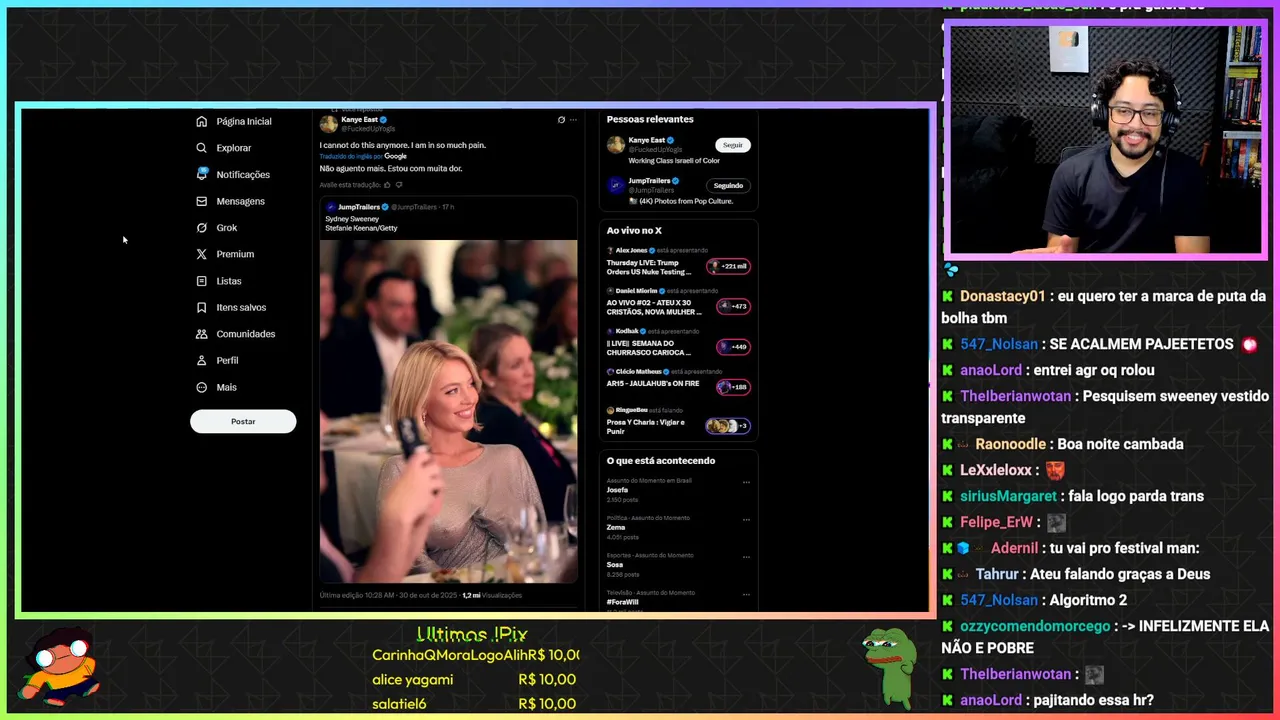Open Itens salvos bookmarks in sidebar
The image size is (1280, 720).
tap(231, 307)
